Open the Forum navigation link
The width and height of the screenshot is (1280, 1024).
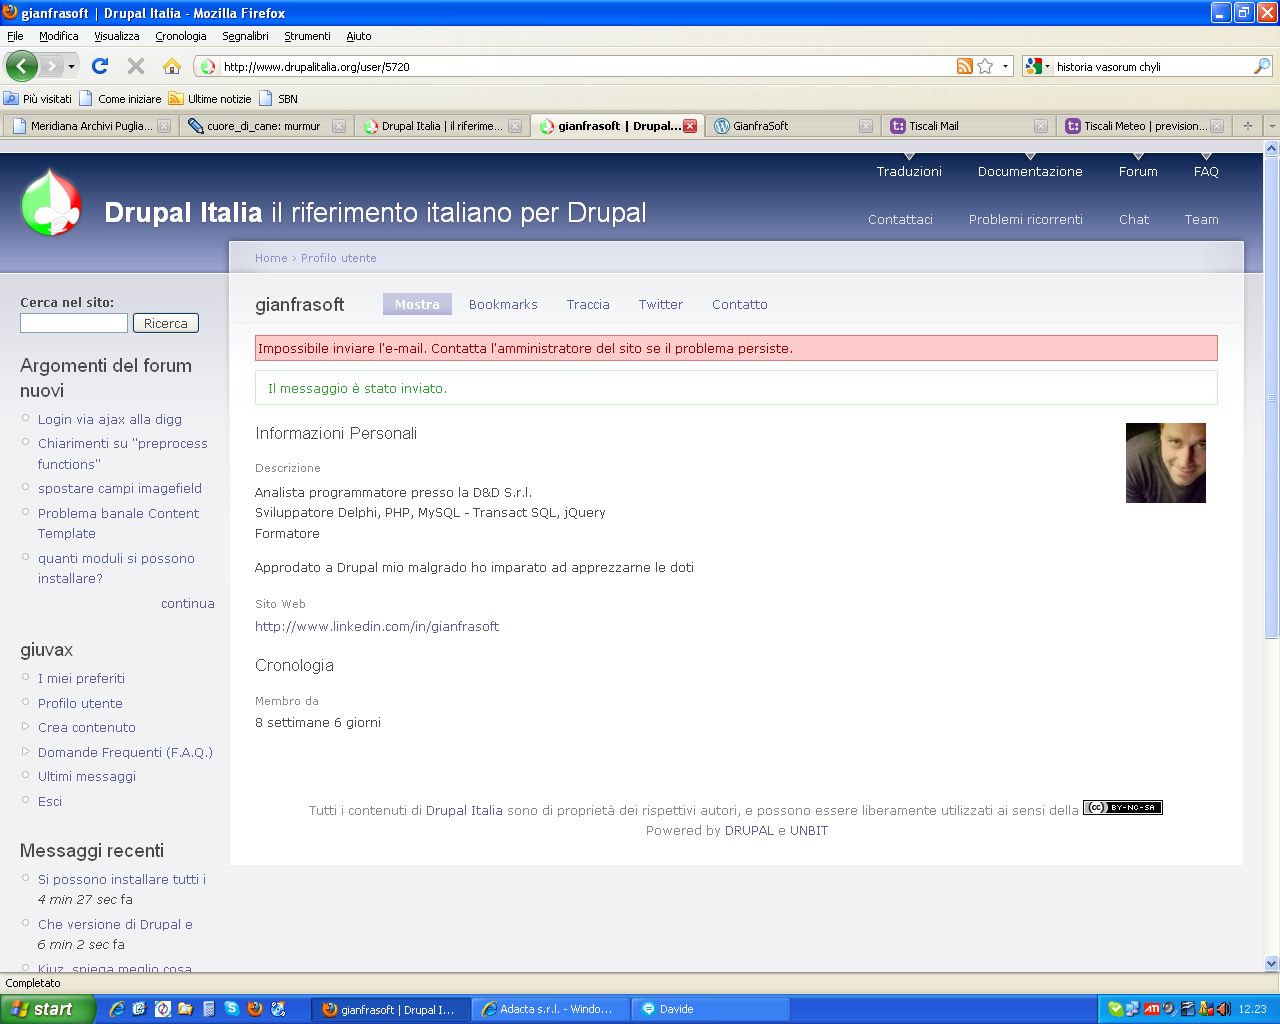coord(1138,171)
